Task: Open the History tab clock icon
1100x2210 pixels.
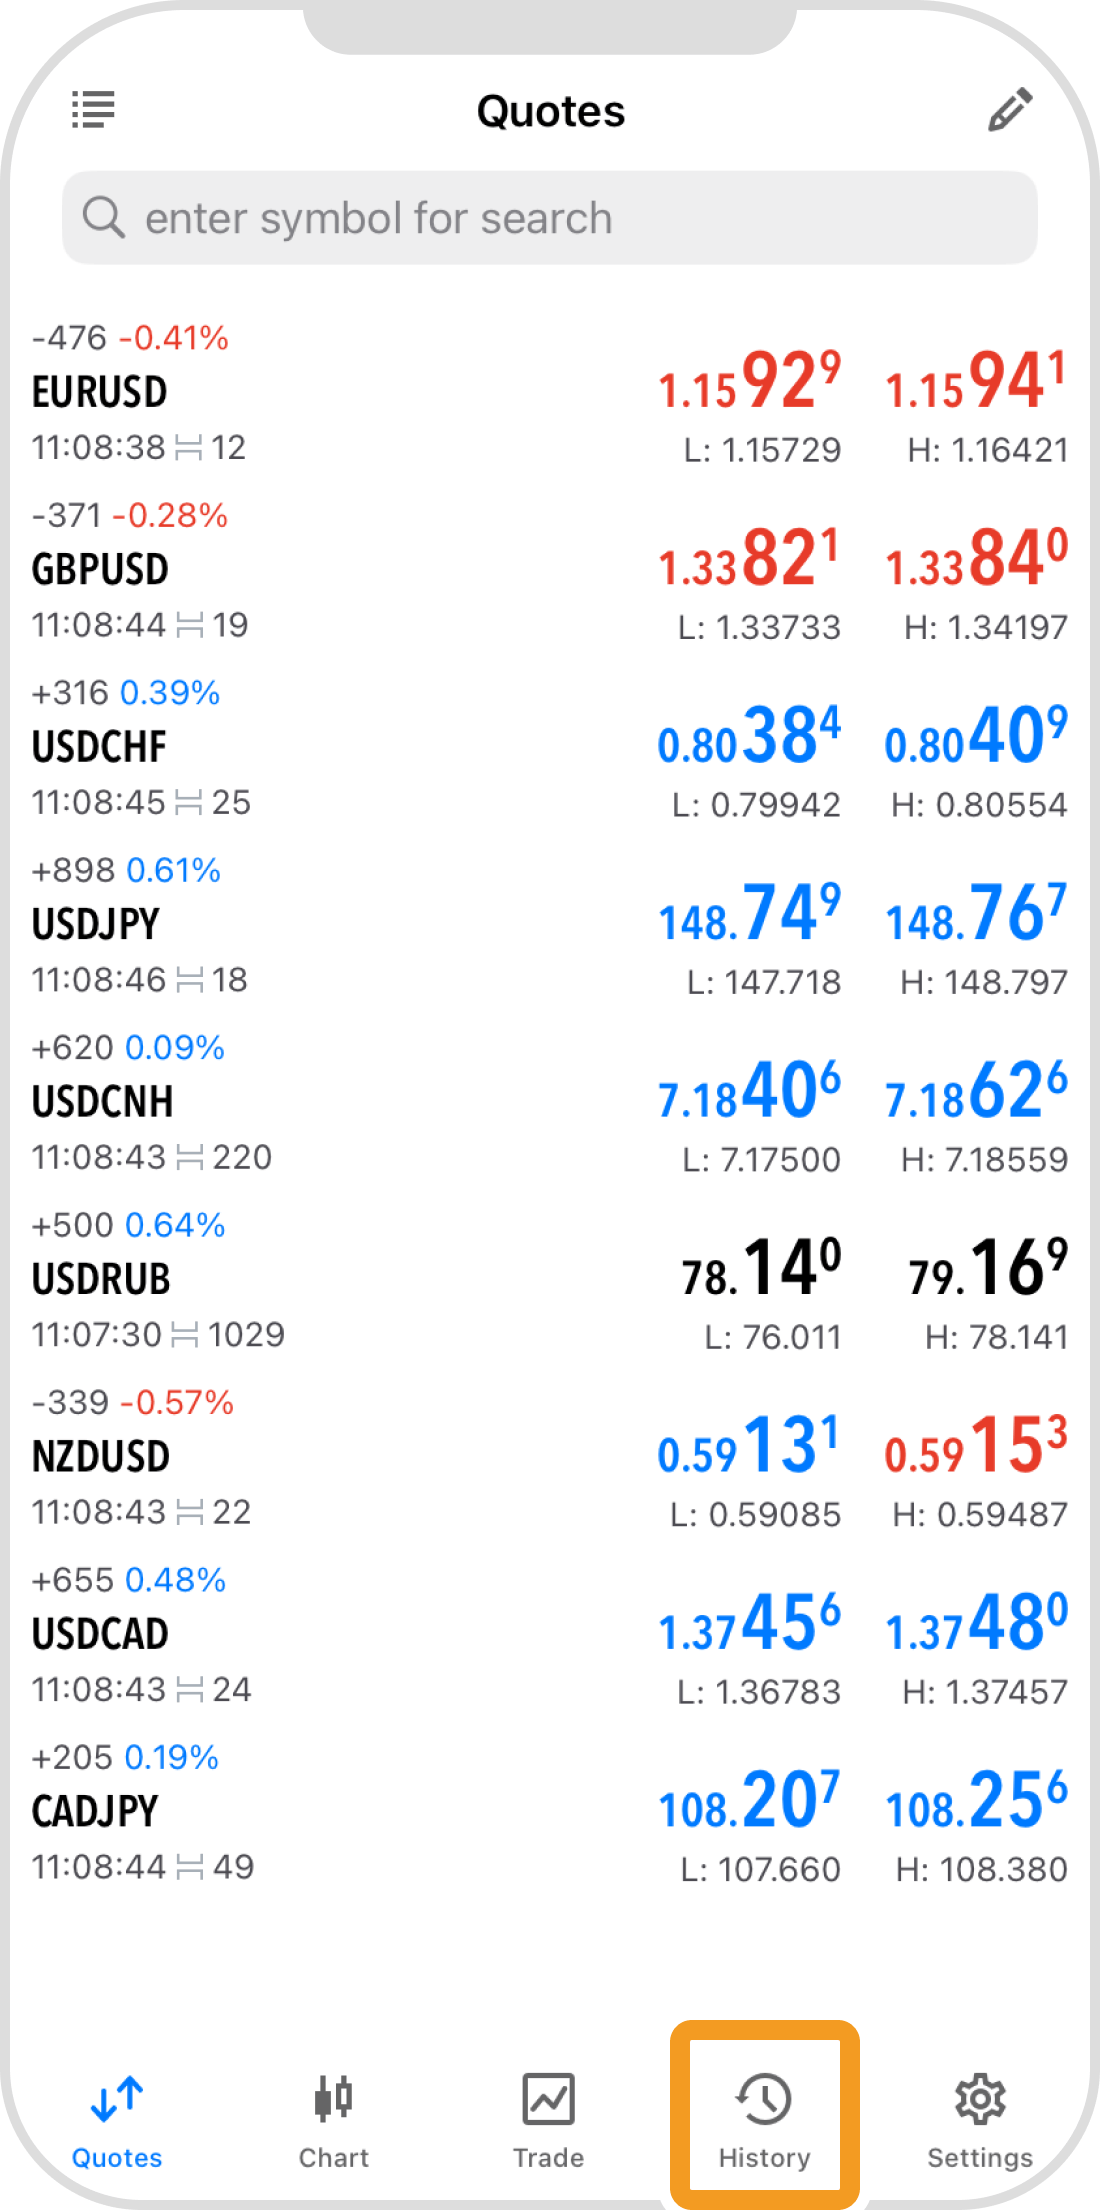Action: pos(764,2098)
